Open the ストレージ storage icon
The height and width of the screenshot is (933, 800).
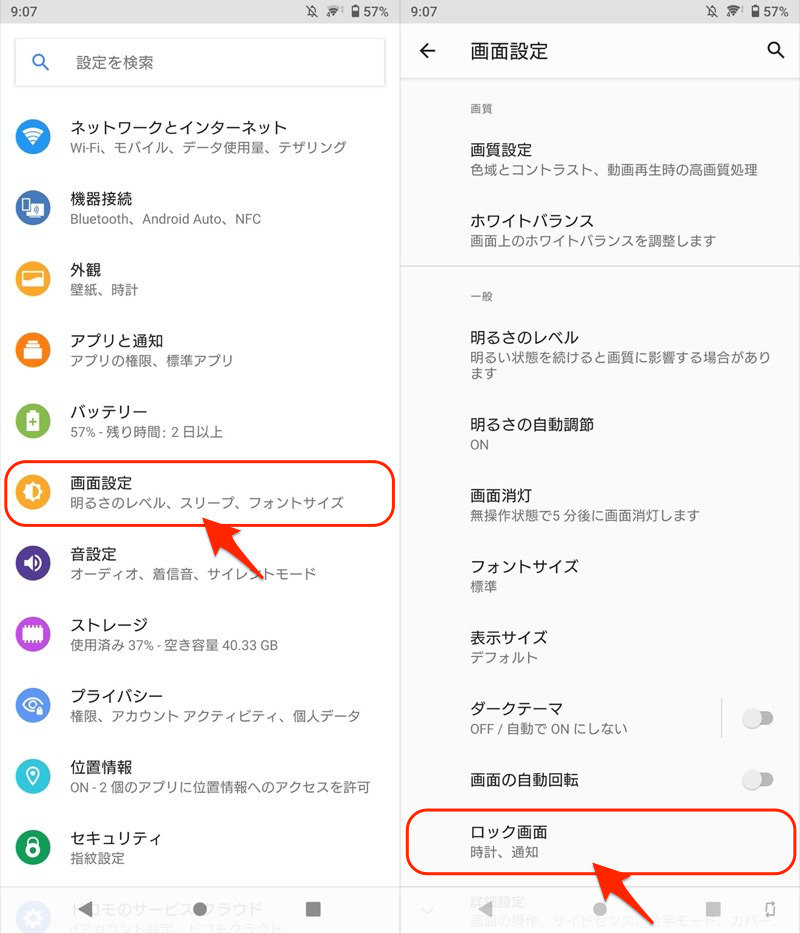[x=33, y=634]
